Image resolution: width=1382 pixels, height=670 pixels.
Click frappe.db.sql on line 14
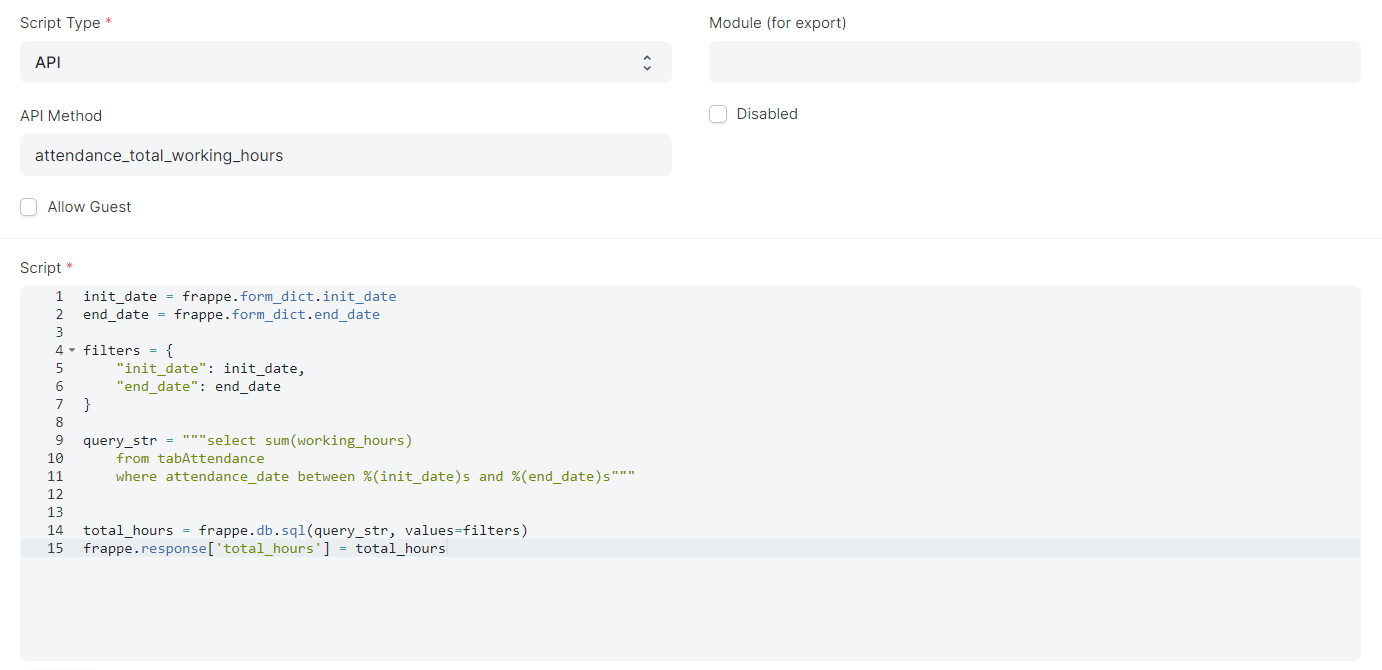[x=245, y=530]
